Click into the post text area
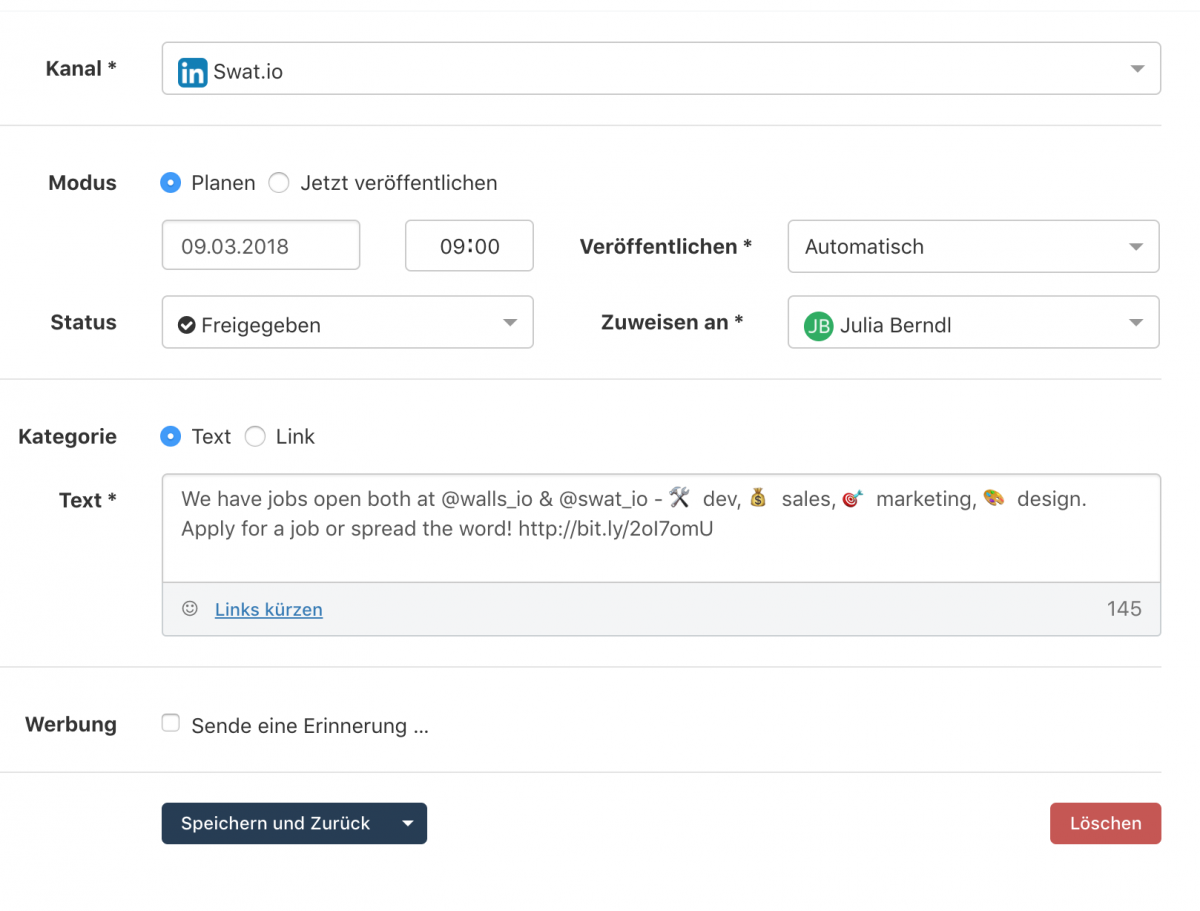The width and height of the screenshot is (1200, 911). (x=661, y=528)
